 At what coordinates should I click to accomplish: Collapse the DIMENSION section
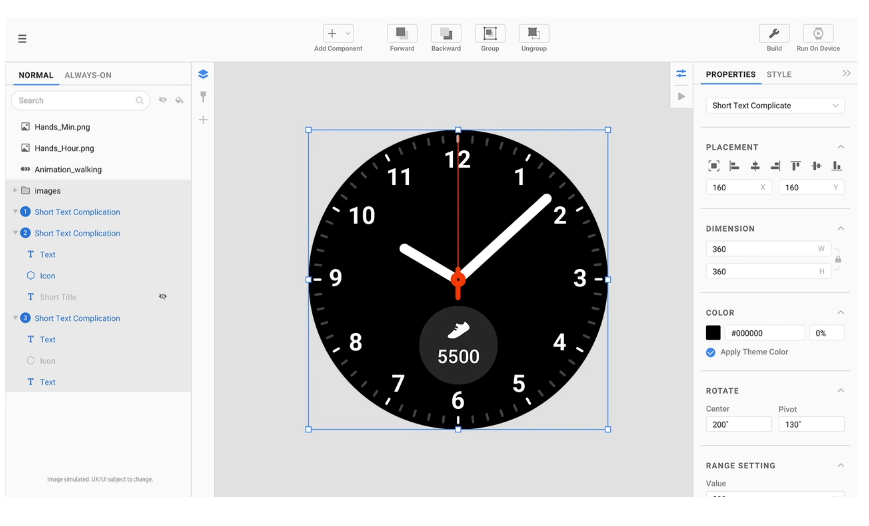(x=841, y=228)
